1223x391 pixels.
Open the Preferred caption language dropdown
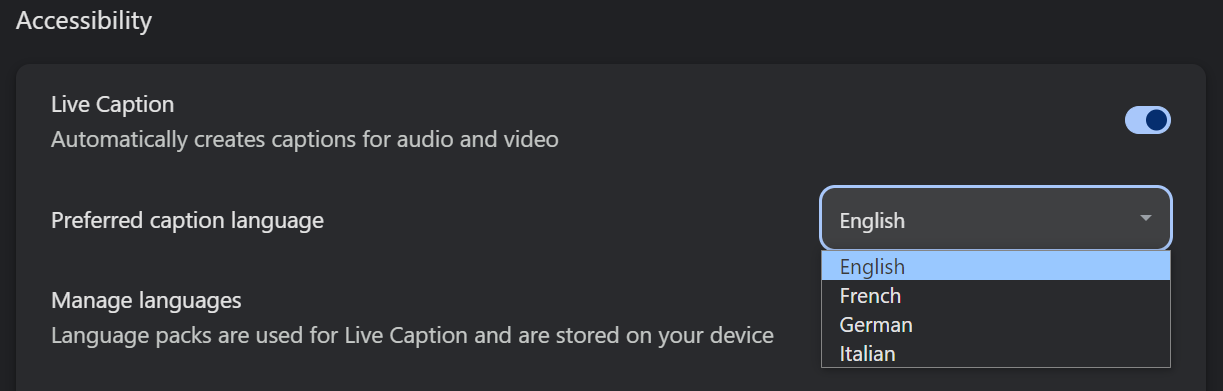pos(996,219)
